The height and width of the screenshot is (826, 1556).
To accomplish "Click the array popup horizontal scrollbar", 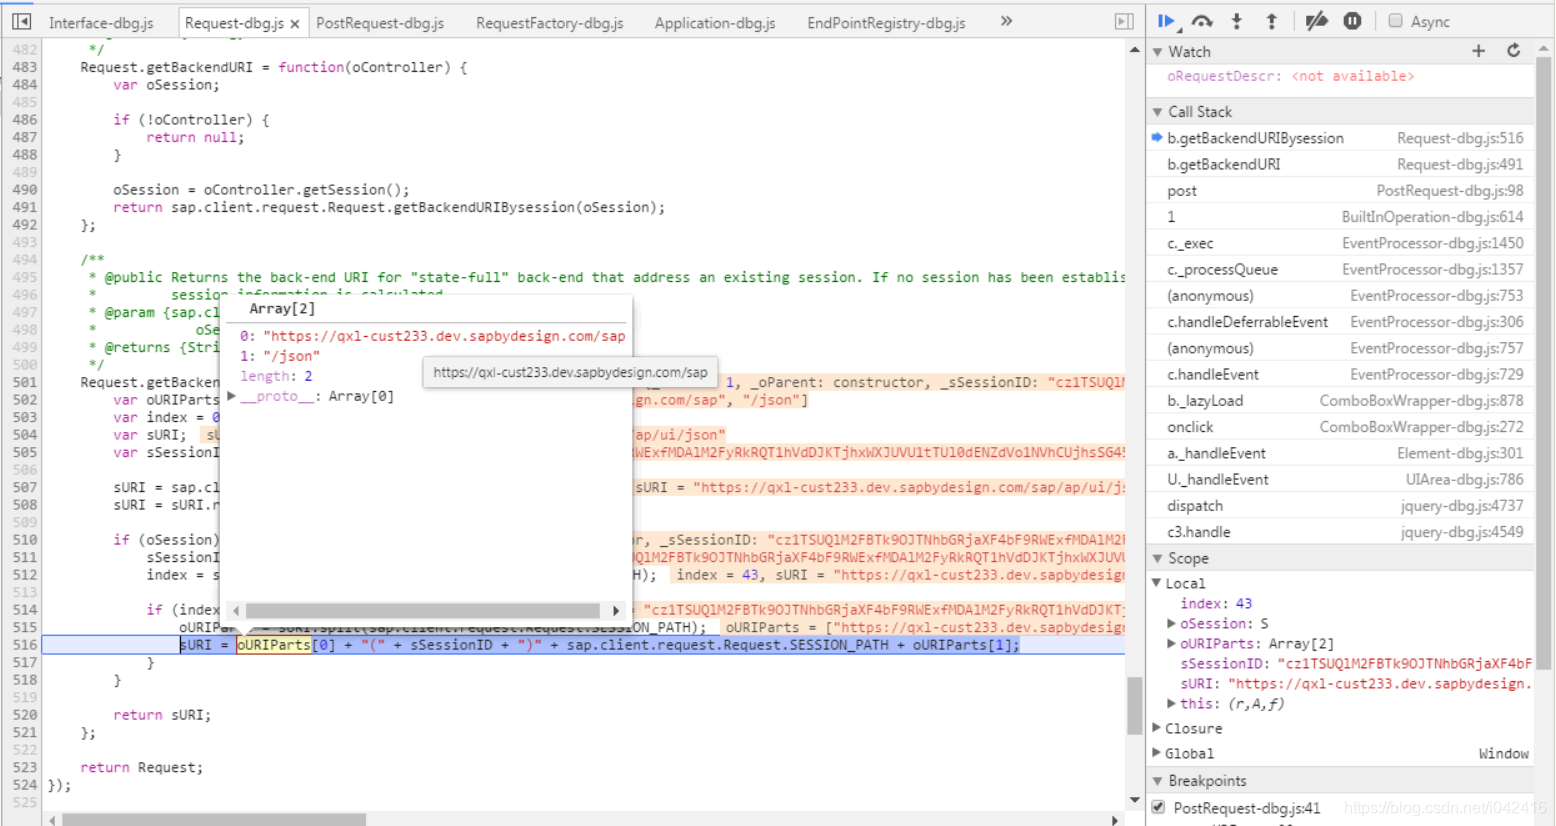I will 423,610.
